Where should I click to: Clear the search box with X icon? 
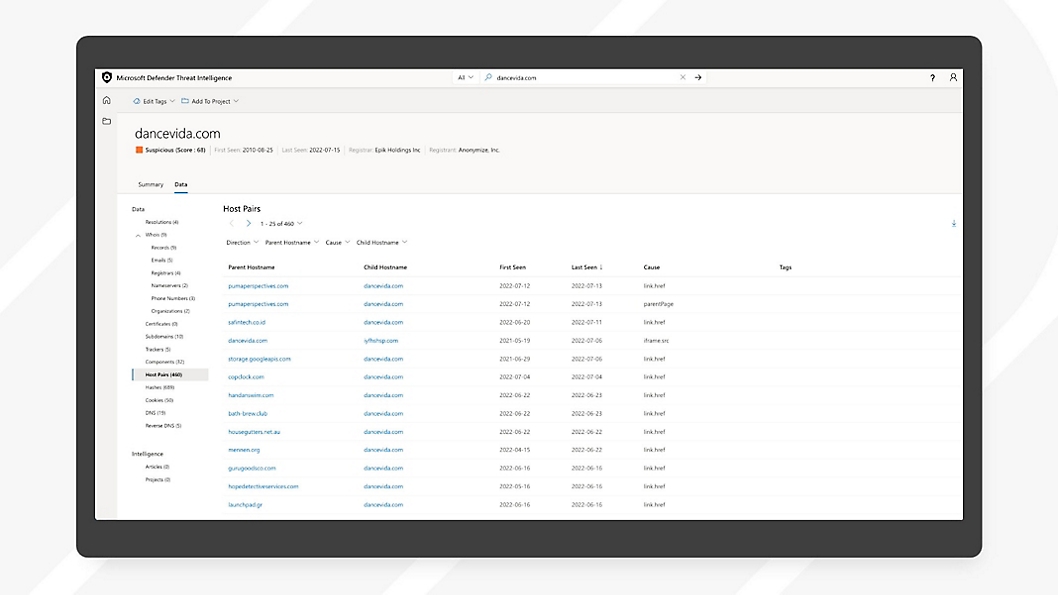tap(683, 77)
